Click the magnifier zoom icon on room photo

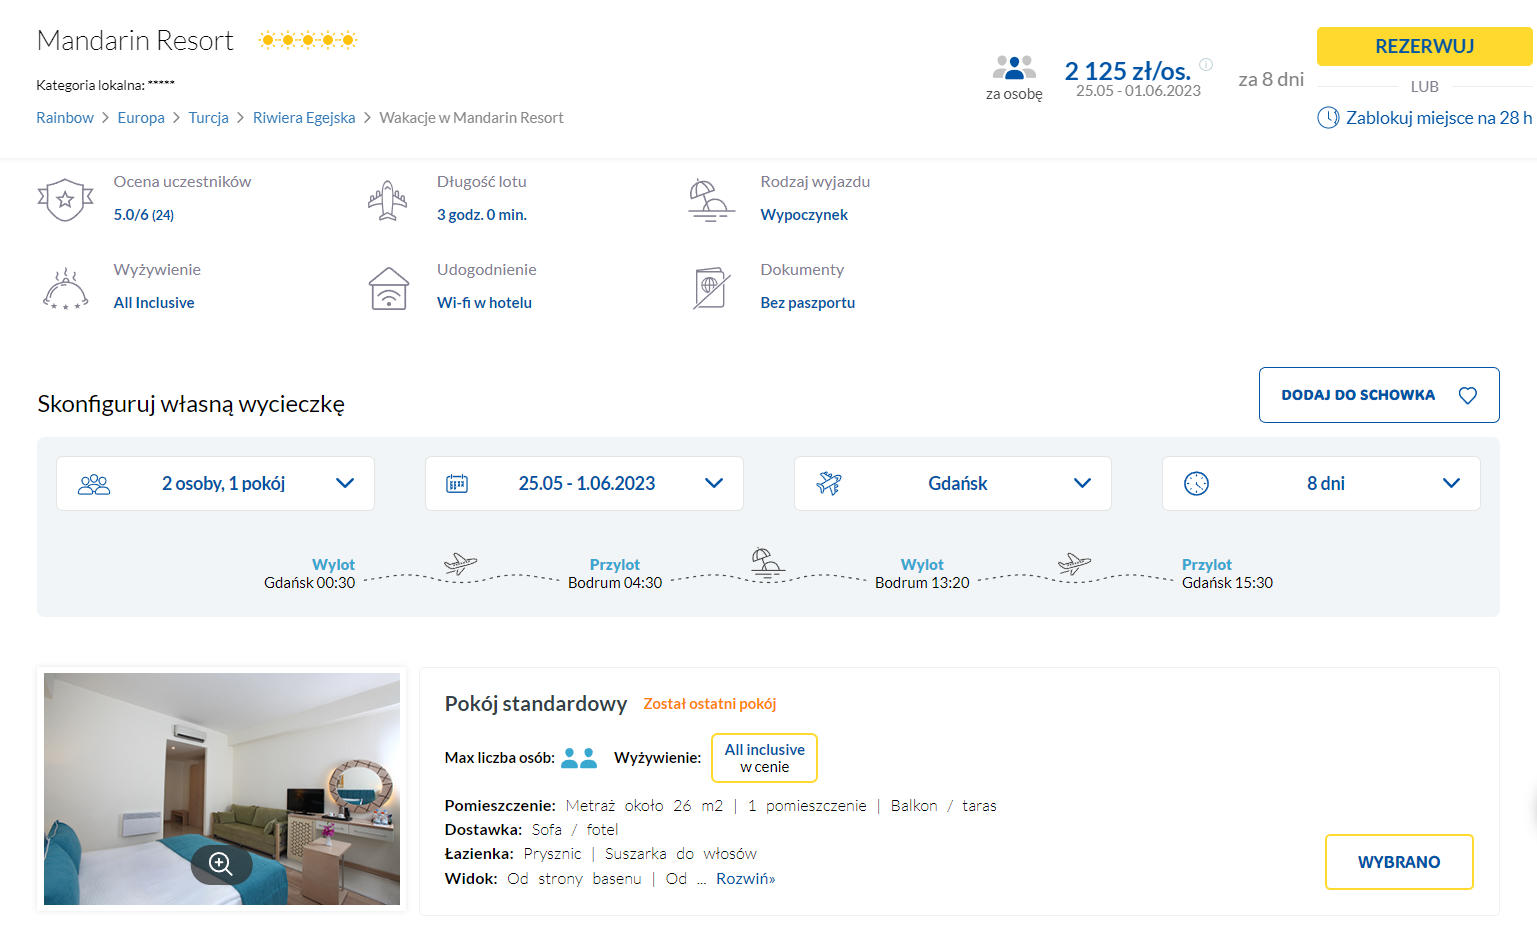[x=221, y=864]
